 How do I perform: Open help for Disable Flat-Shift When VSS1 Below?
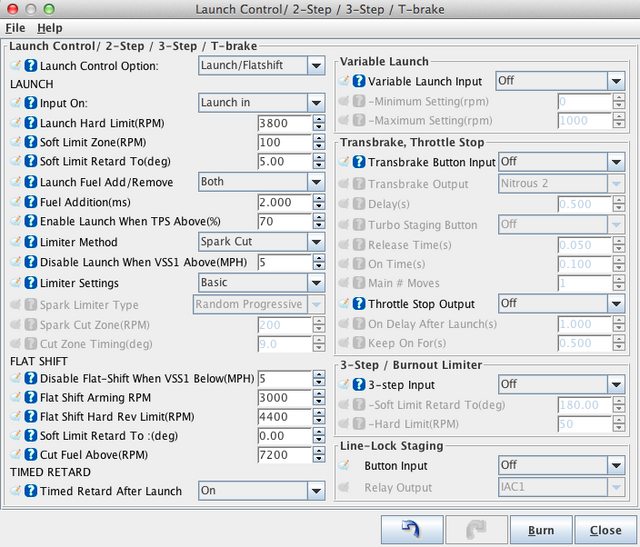tap(31, 378)
